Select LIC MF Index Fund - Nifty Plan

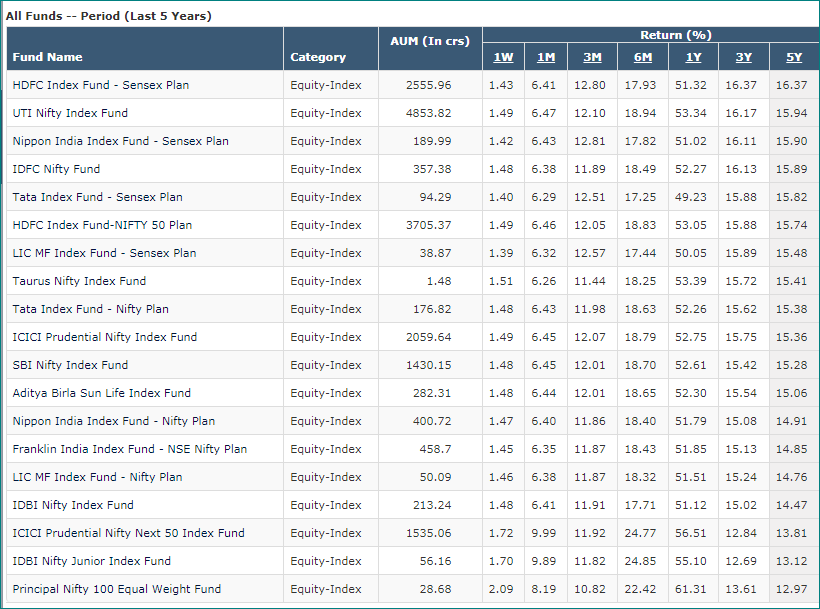pyautogui.click(x=97, y=477)
